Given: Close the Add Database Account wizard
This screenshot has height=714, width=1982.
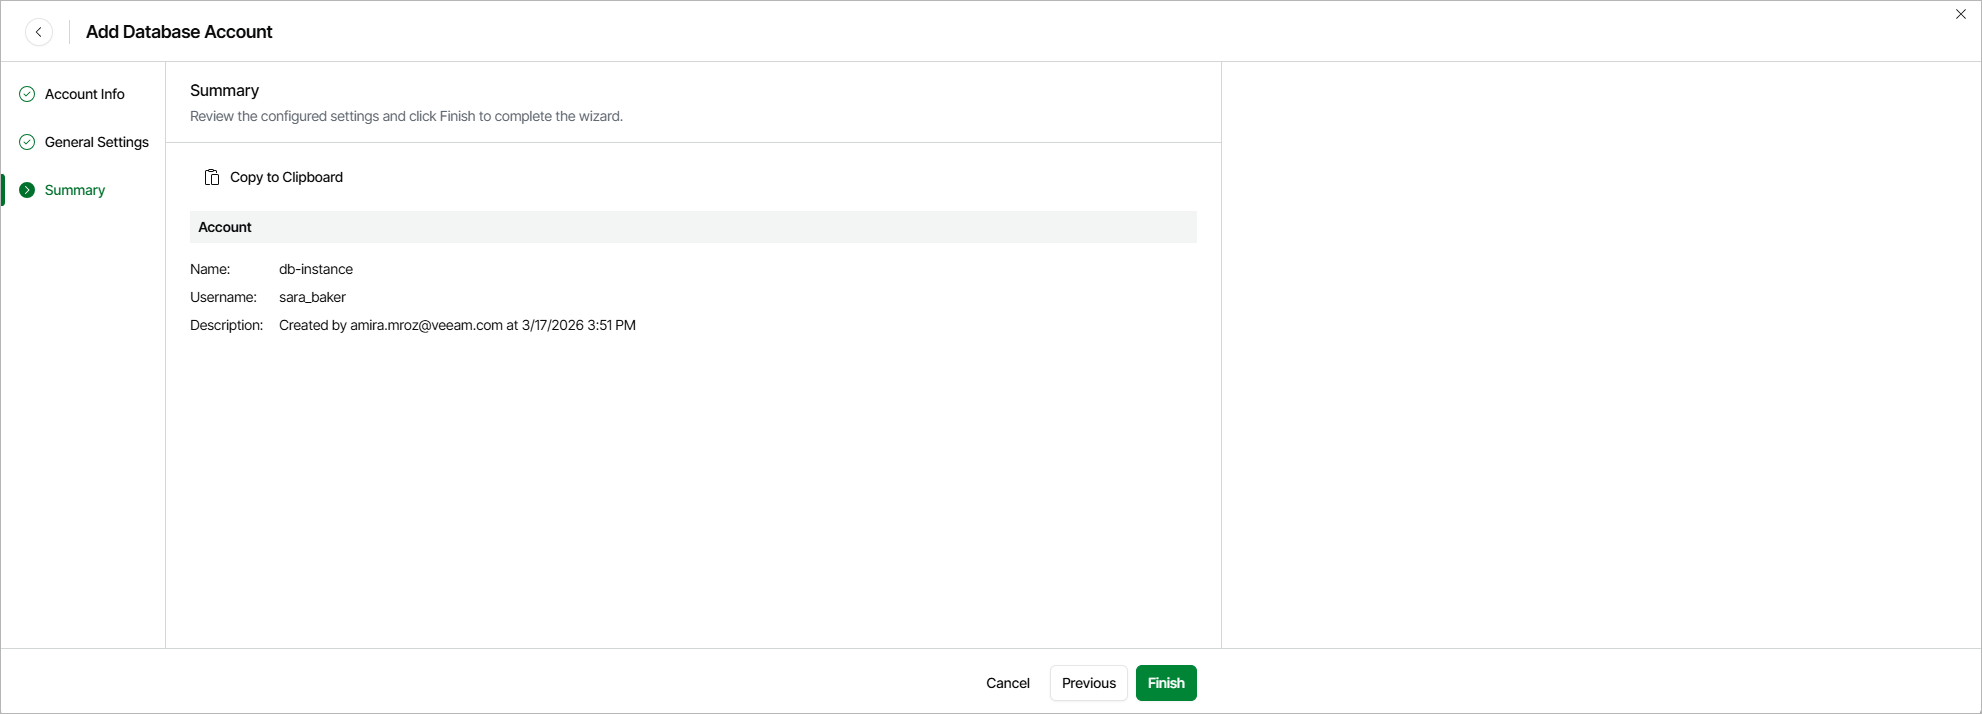Looking at the screenshot, I should click(1960, 14).
